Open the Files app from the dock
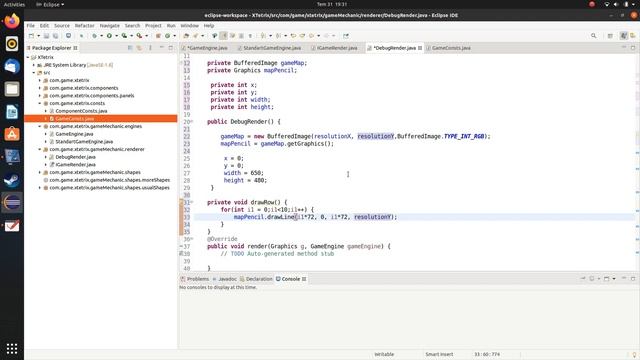Viewport: 640px width, 360px height. click(x=12, y=89)
